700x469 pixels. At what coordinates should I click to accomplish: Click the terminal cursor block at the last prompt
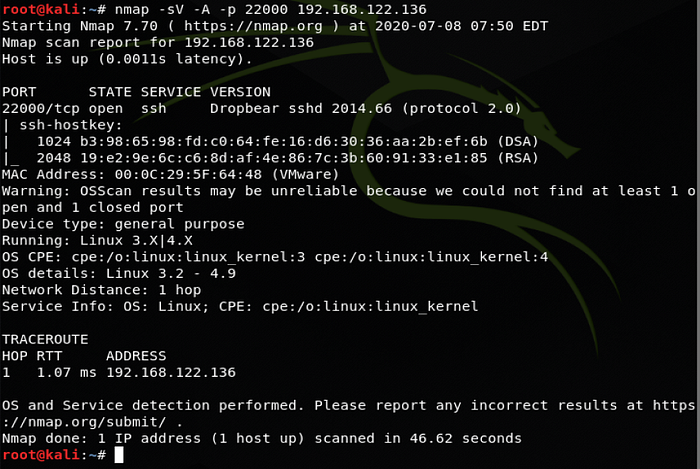pyautogui.click(x=119, y=455)
